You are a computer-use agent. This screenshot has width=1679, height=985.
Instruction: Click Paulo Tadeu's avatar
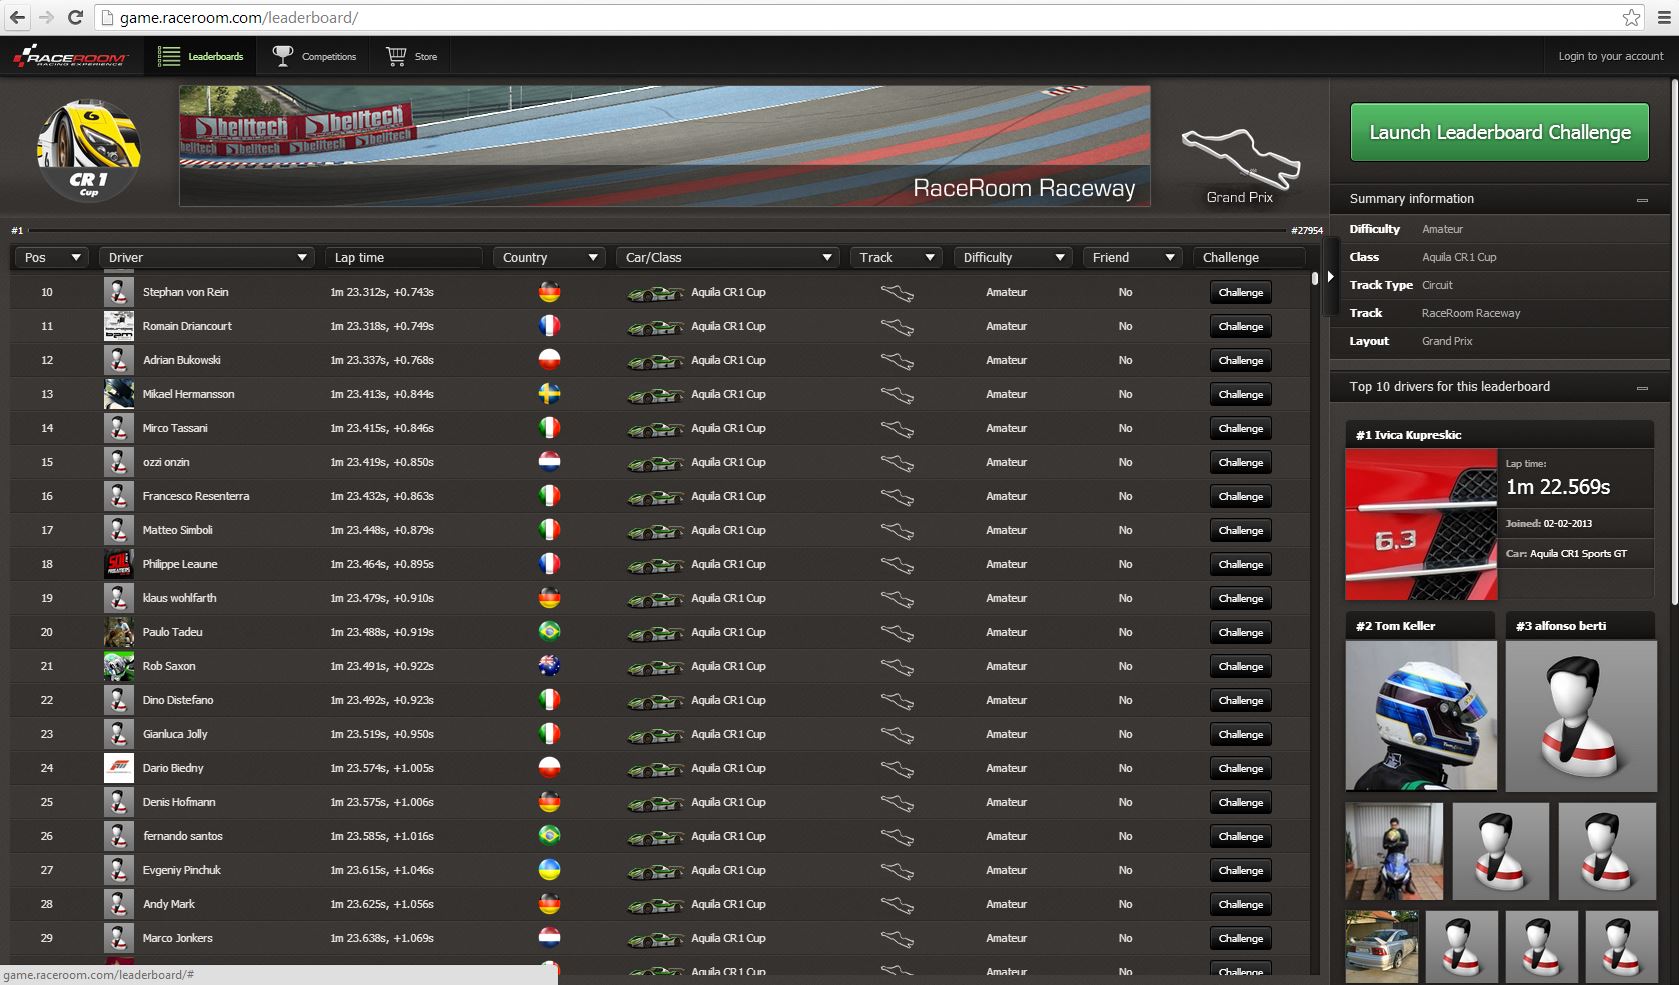coord(119,632)
